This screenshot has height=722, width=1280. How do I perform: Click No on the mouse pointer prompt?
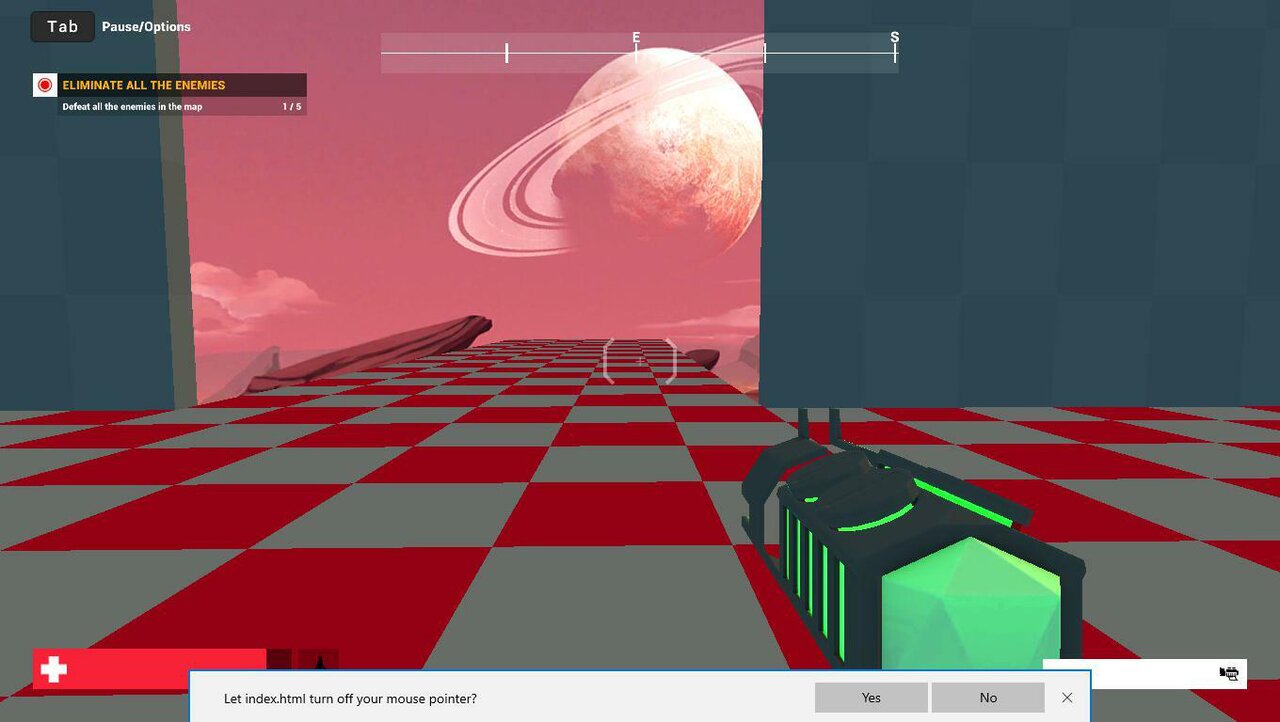point(988,698)
